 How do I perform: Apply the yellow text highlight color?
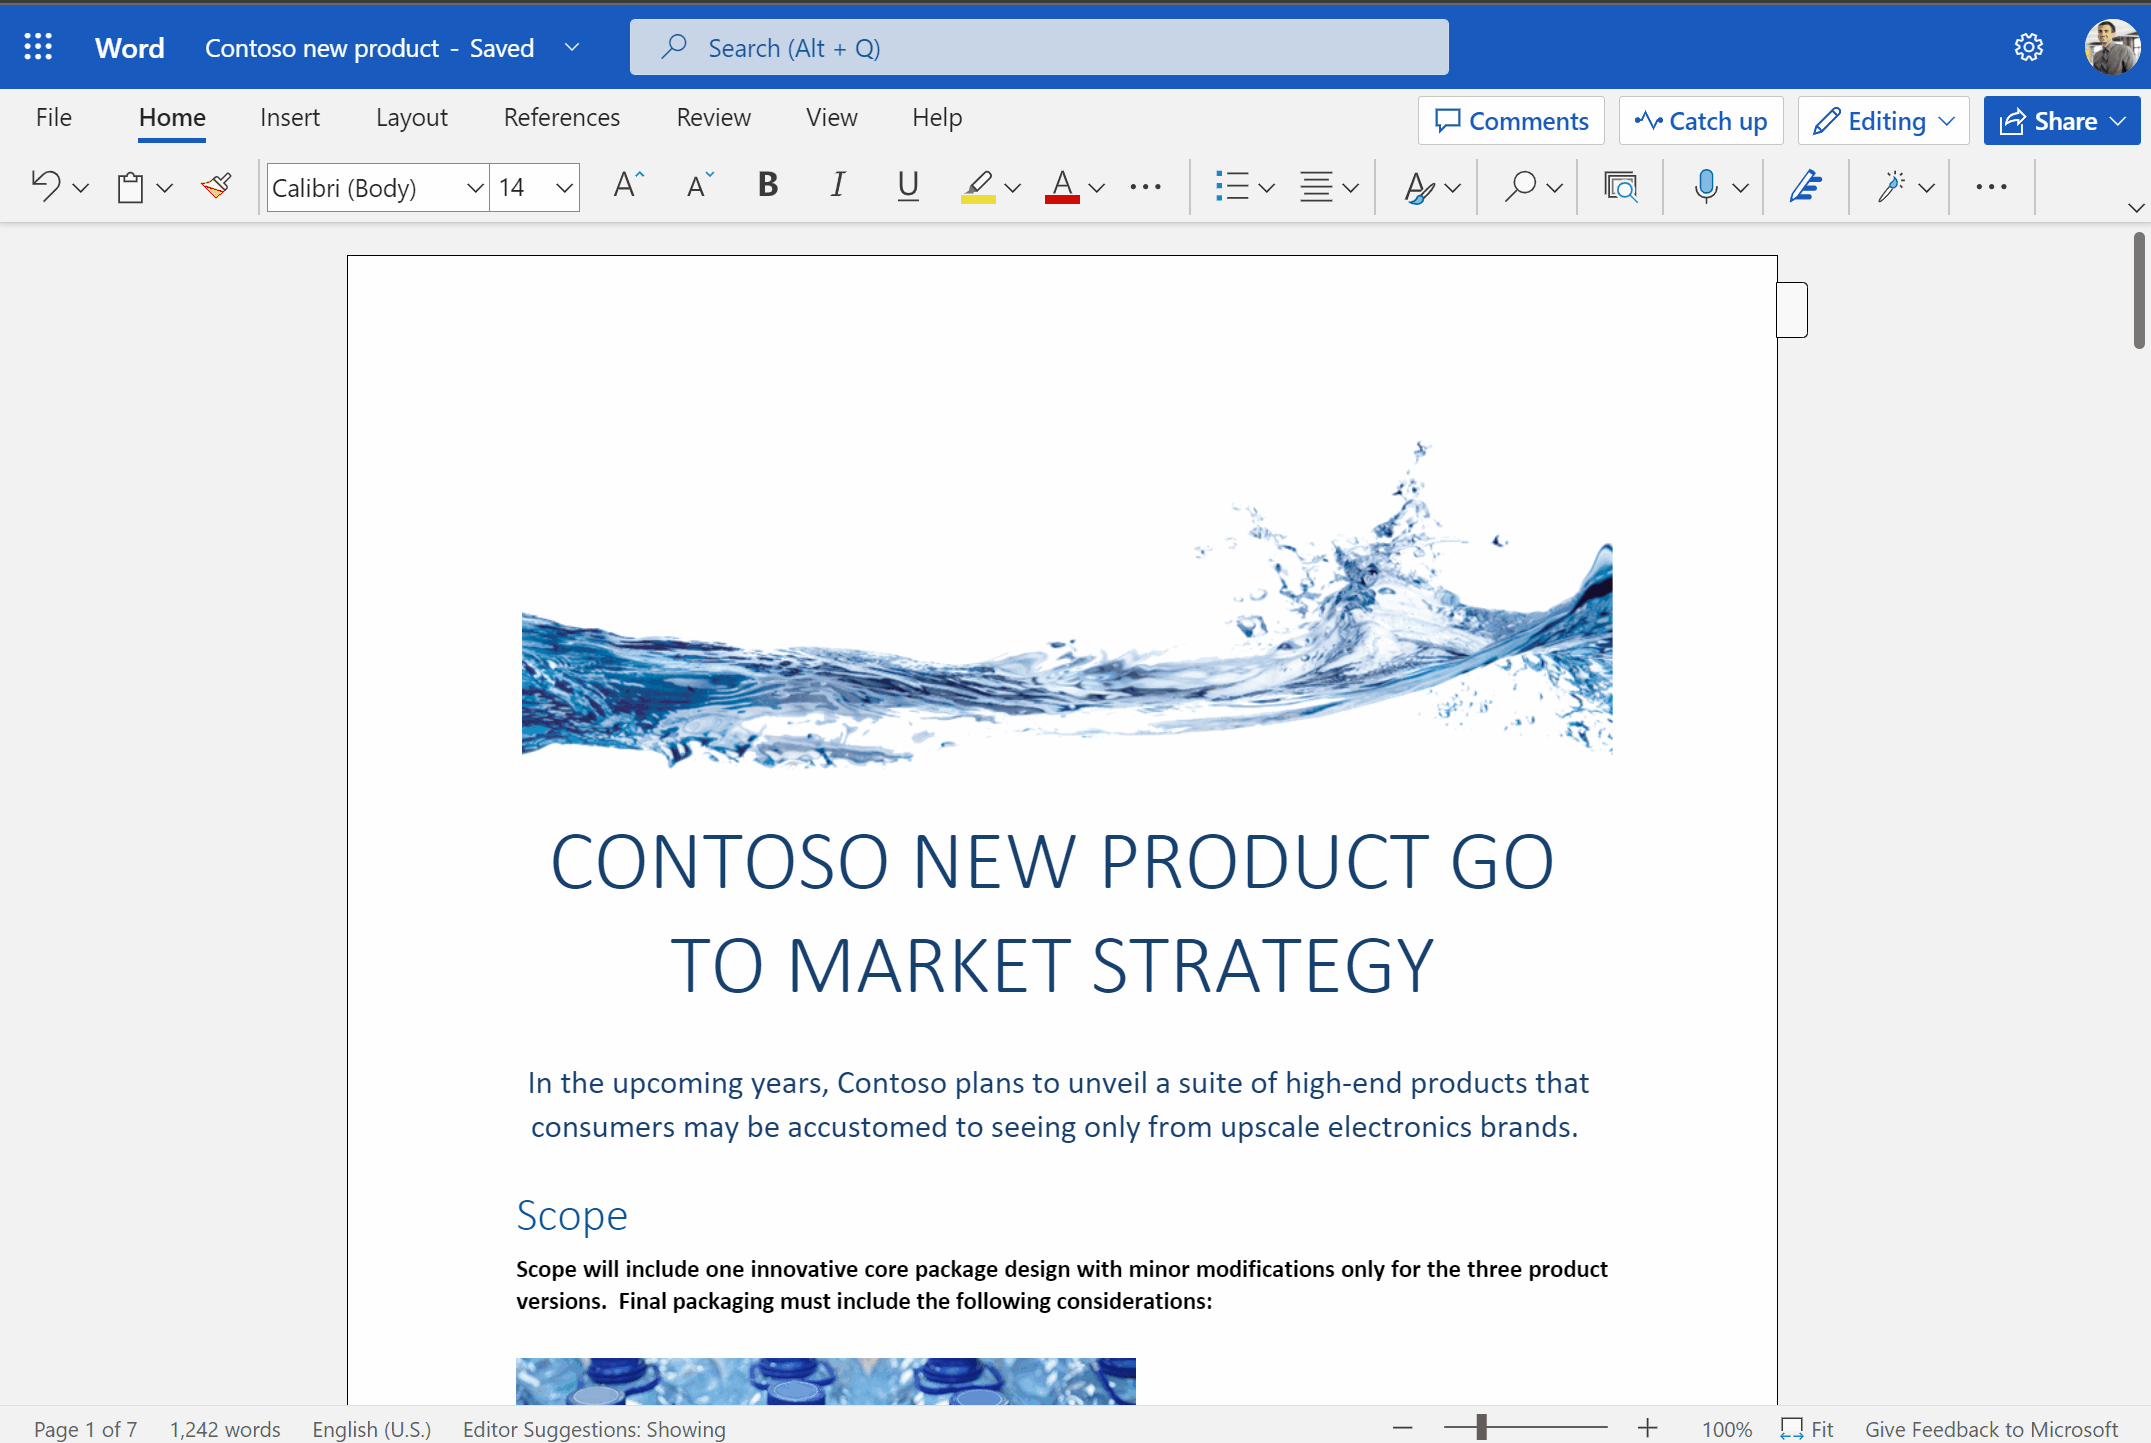[x=978, y=186]
